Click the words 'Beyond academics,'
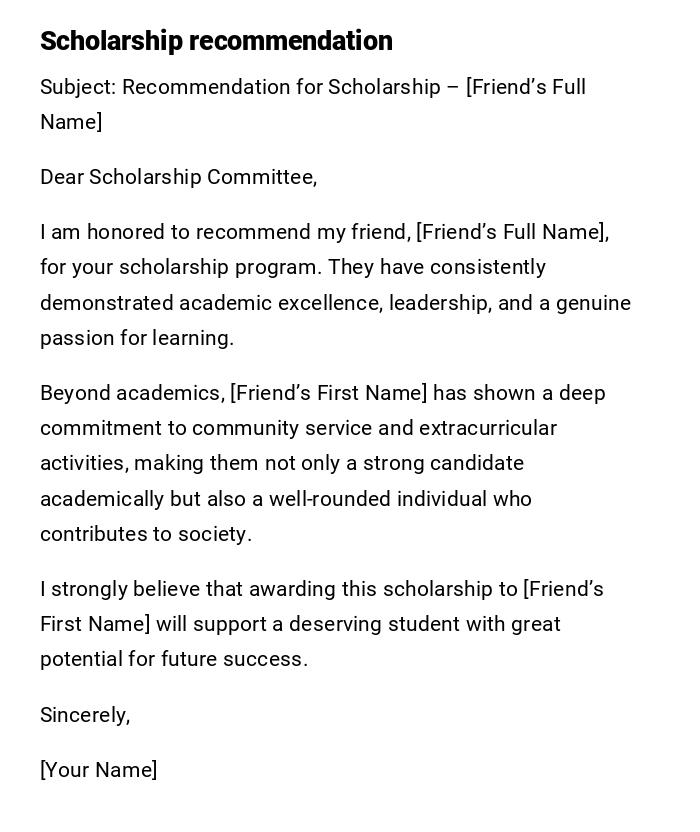 pyautogui.click(x=131, y=393)
